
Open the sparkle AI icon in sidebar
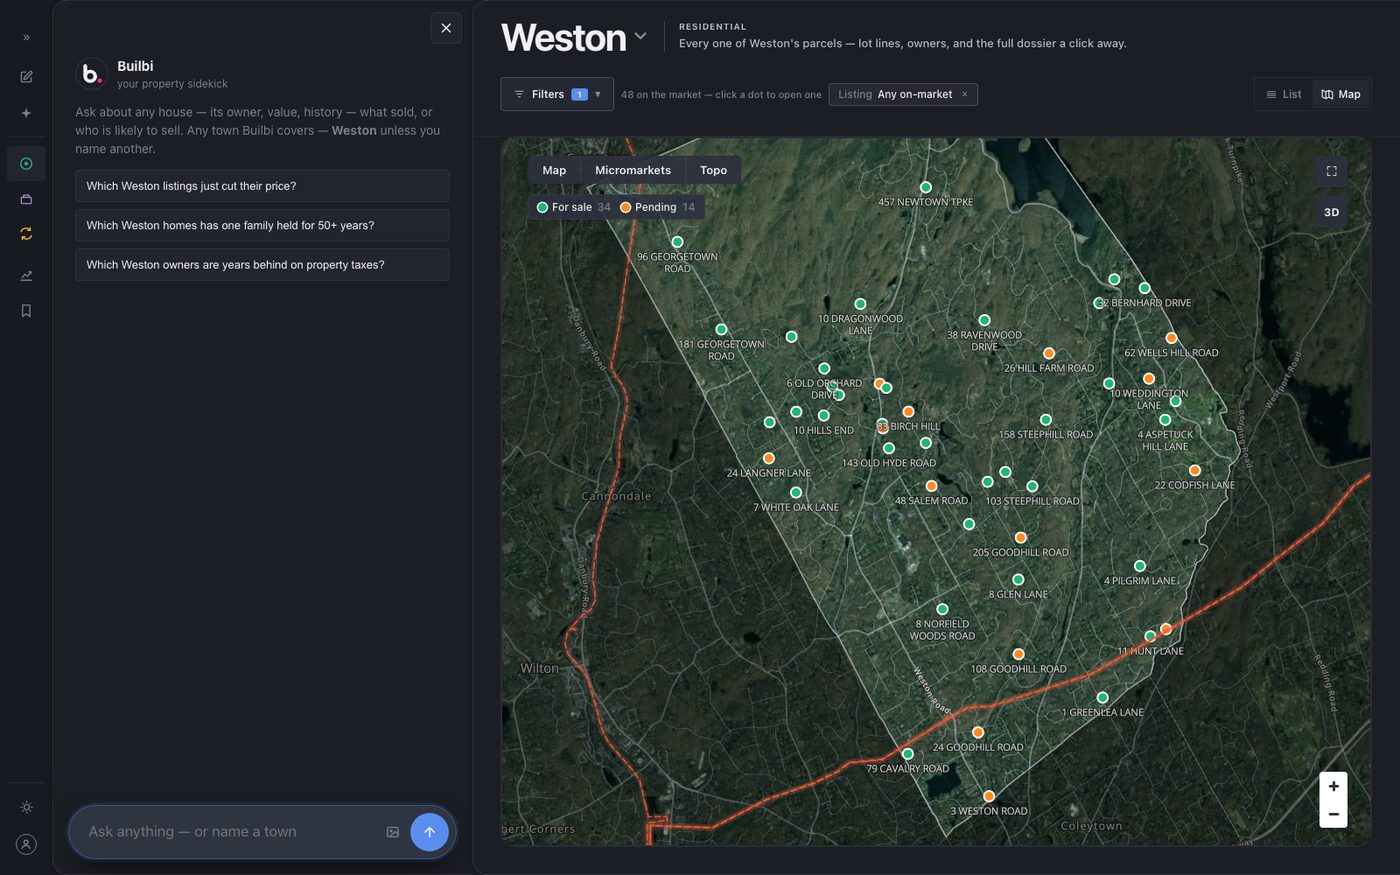point(26,113)
